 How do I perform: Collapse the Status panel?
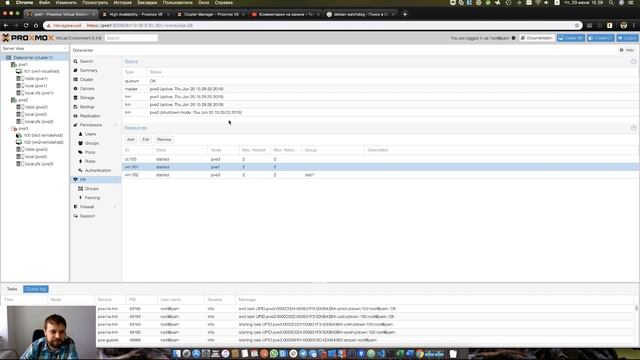633,62
